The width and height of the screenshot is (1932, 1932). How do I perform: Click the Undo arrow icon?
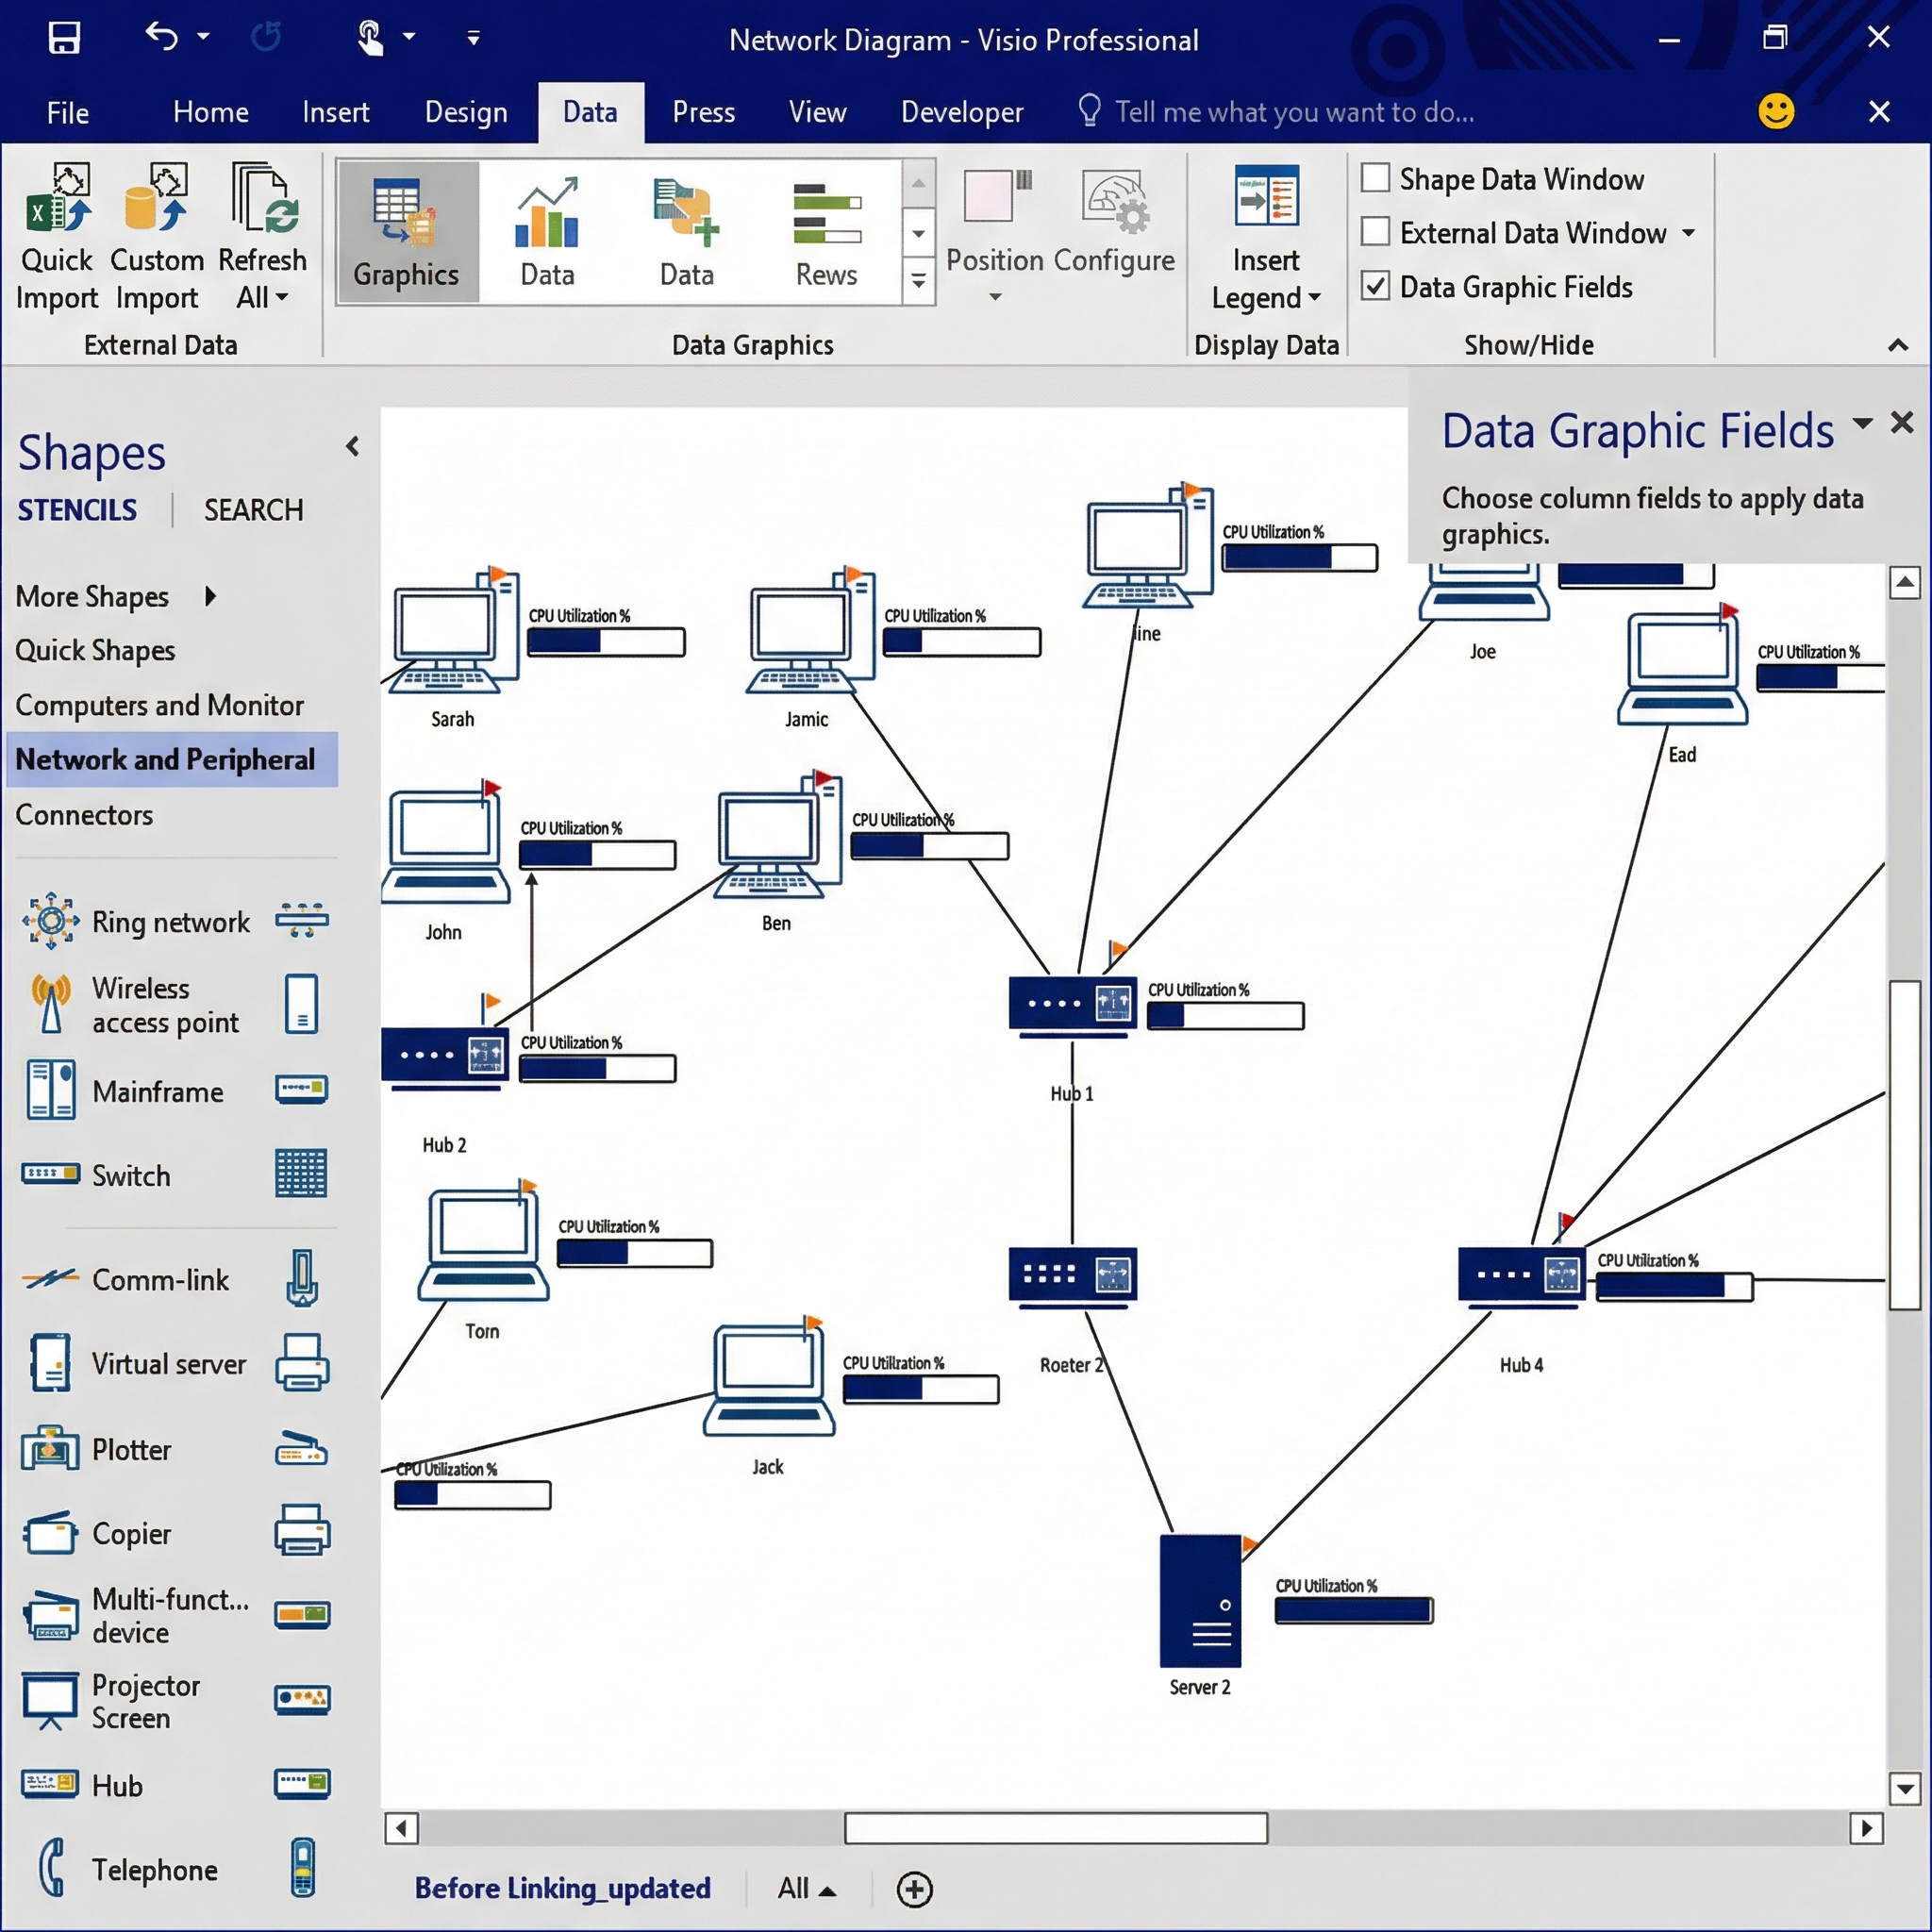pos(161,37)
